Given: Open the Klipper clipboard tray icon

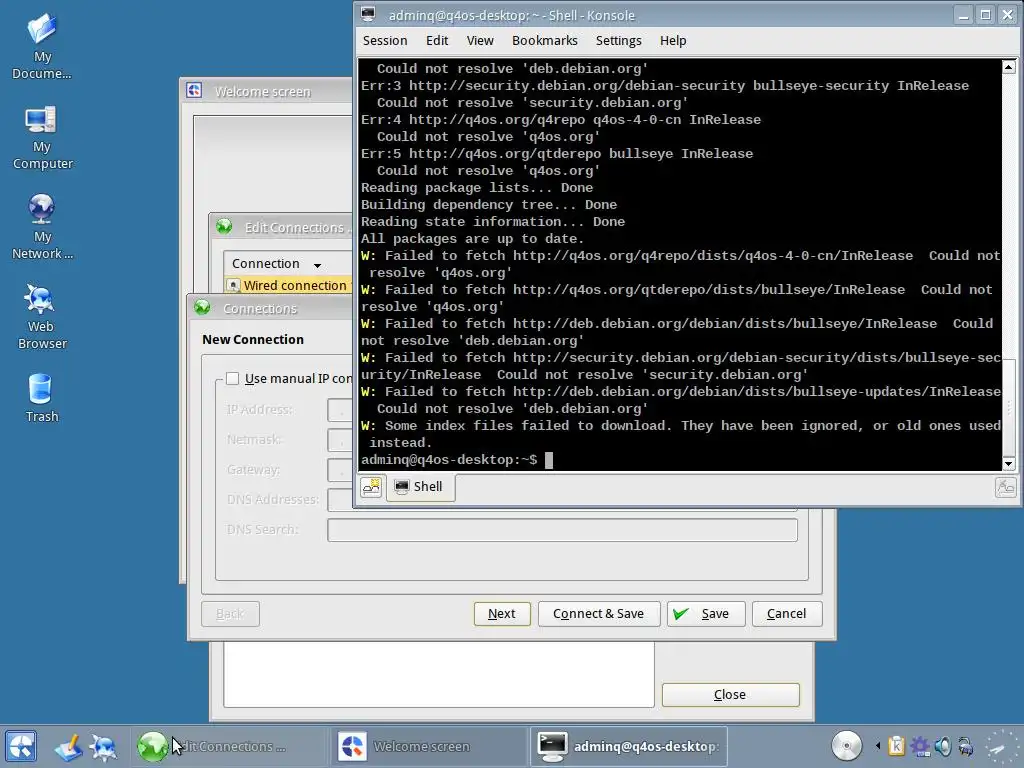Looking at the screenshot, I should [897, 746].
